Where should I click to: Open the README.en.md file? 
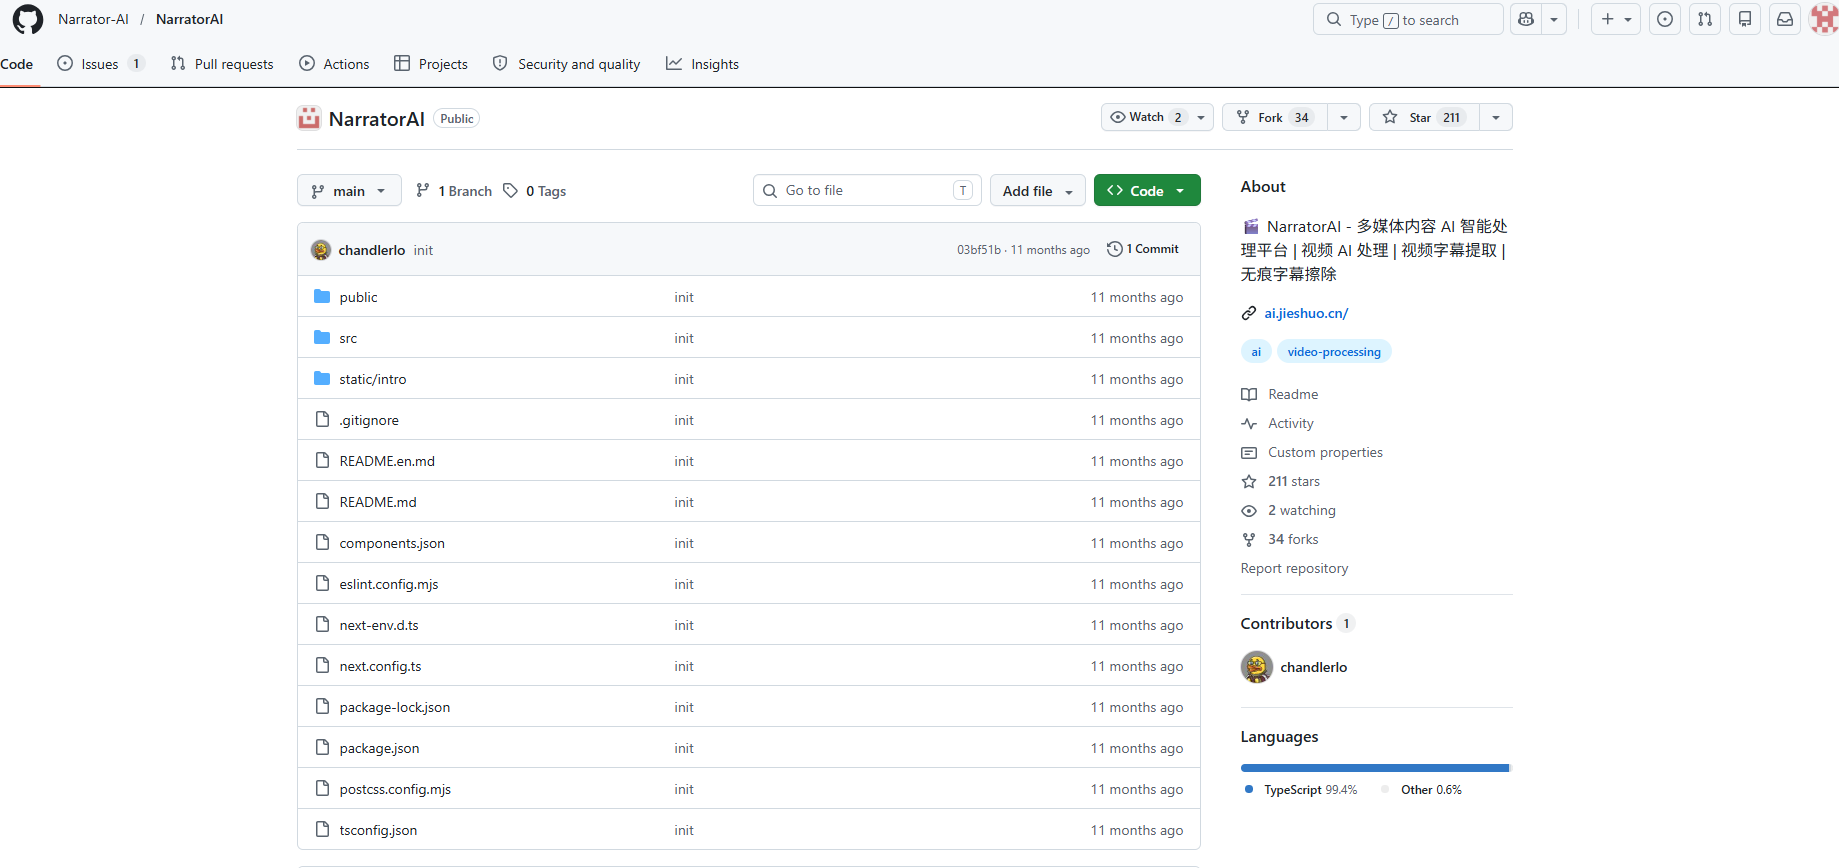(x=387, y=461)
